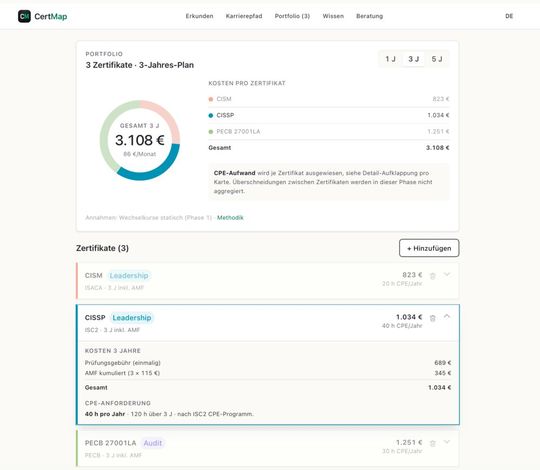This screenshot has width=540, height=470.
Task: Click trash icon on PECB 27001LA card
Action: (x=433, y=443)
